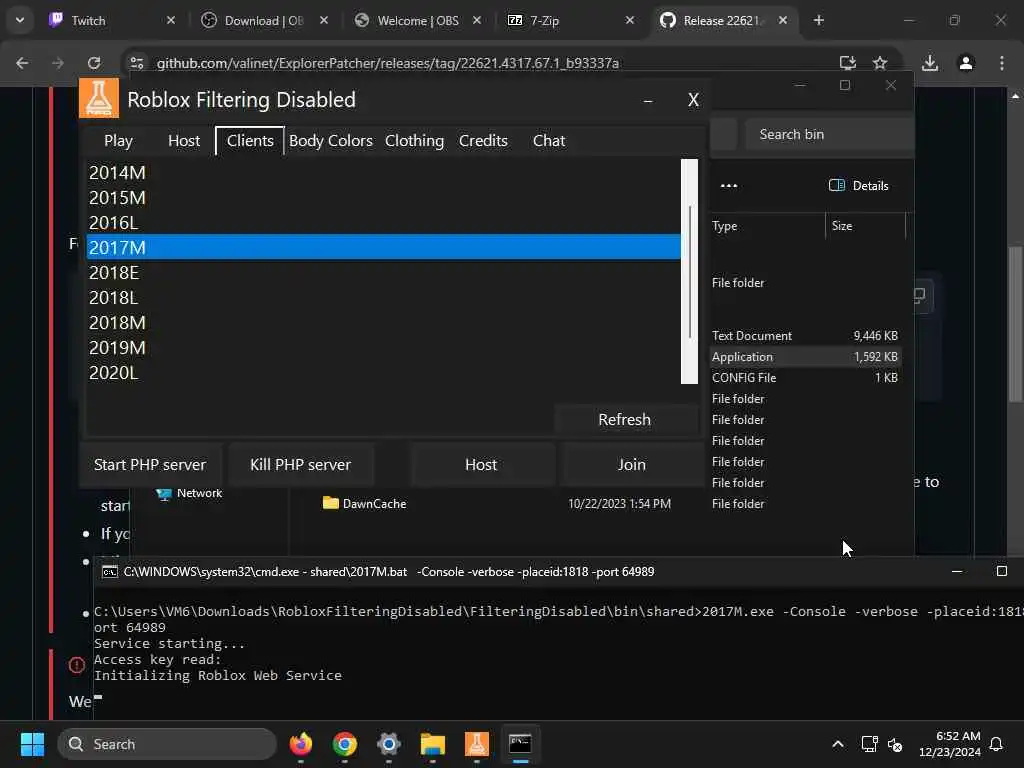Select the Clients tab
1024x768 pixels.
click(x=250, y=140)
